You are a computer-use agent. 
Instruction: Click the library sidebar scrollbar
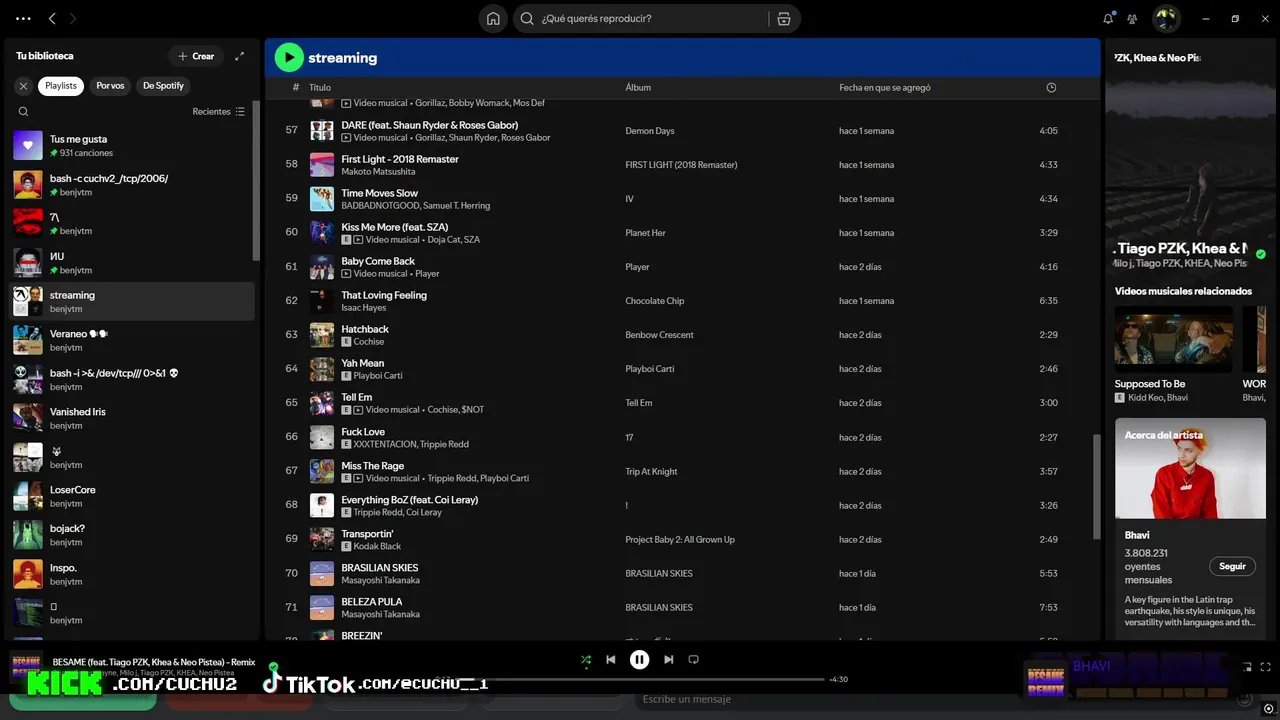click(x=257, y=180)
